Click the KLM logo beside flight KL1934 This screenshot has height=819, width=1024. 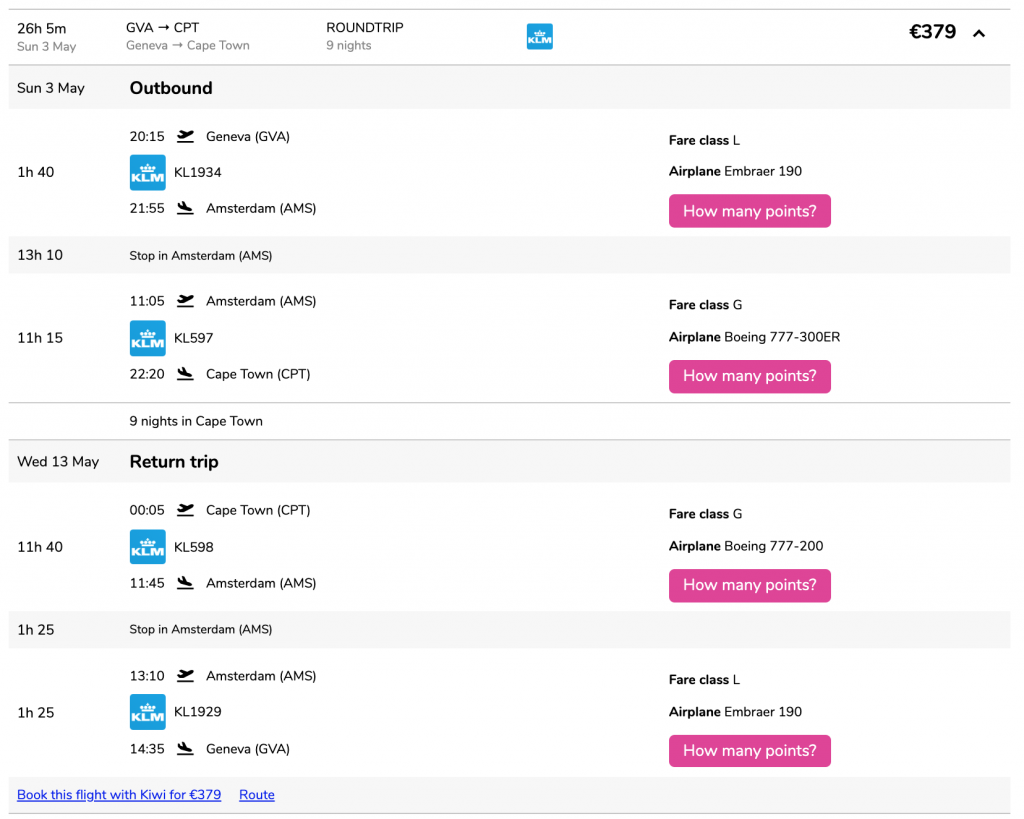pos(148,172)
